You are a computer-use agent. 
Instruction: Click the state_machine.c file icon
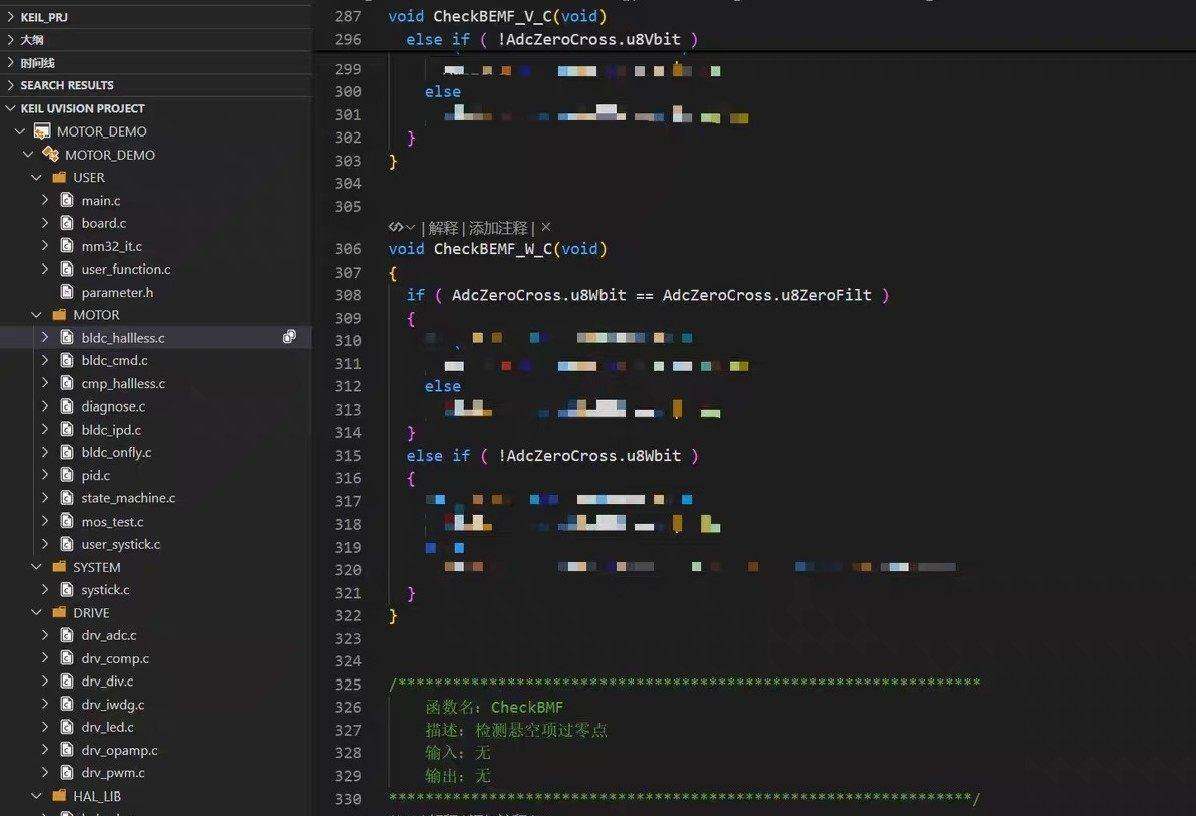click(67, 497)
